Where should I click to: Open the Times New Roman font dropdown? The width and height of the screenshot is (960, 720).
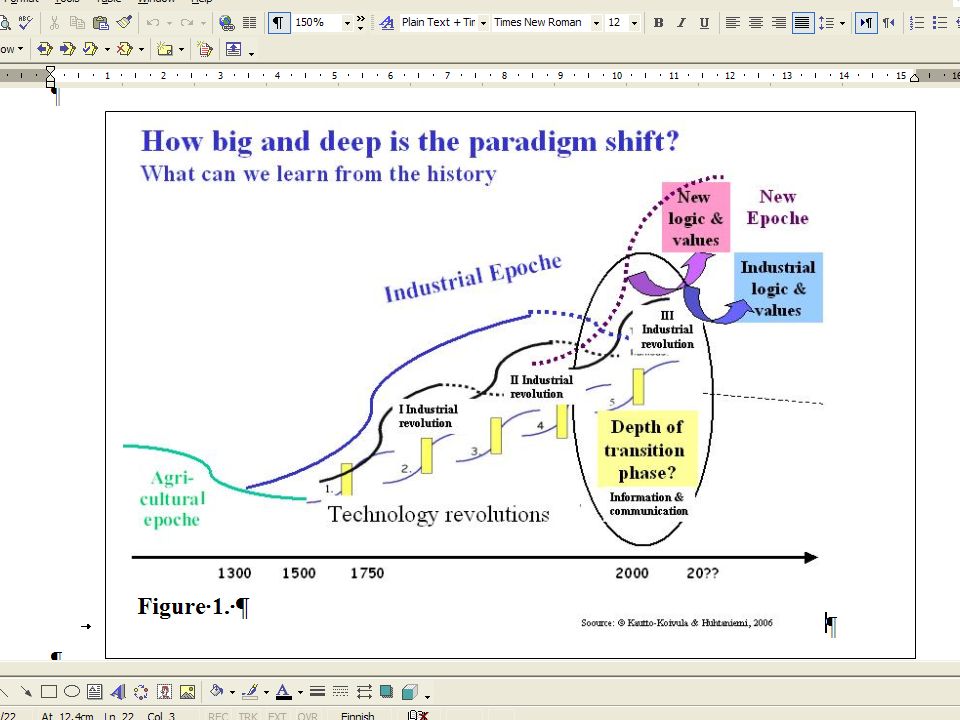596,23
